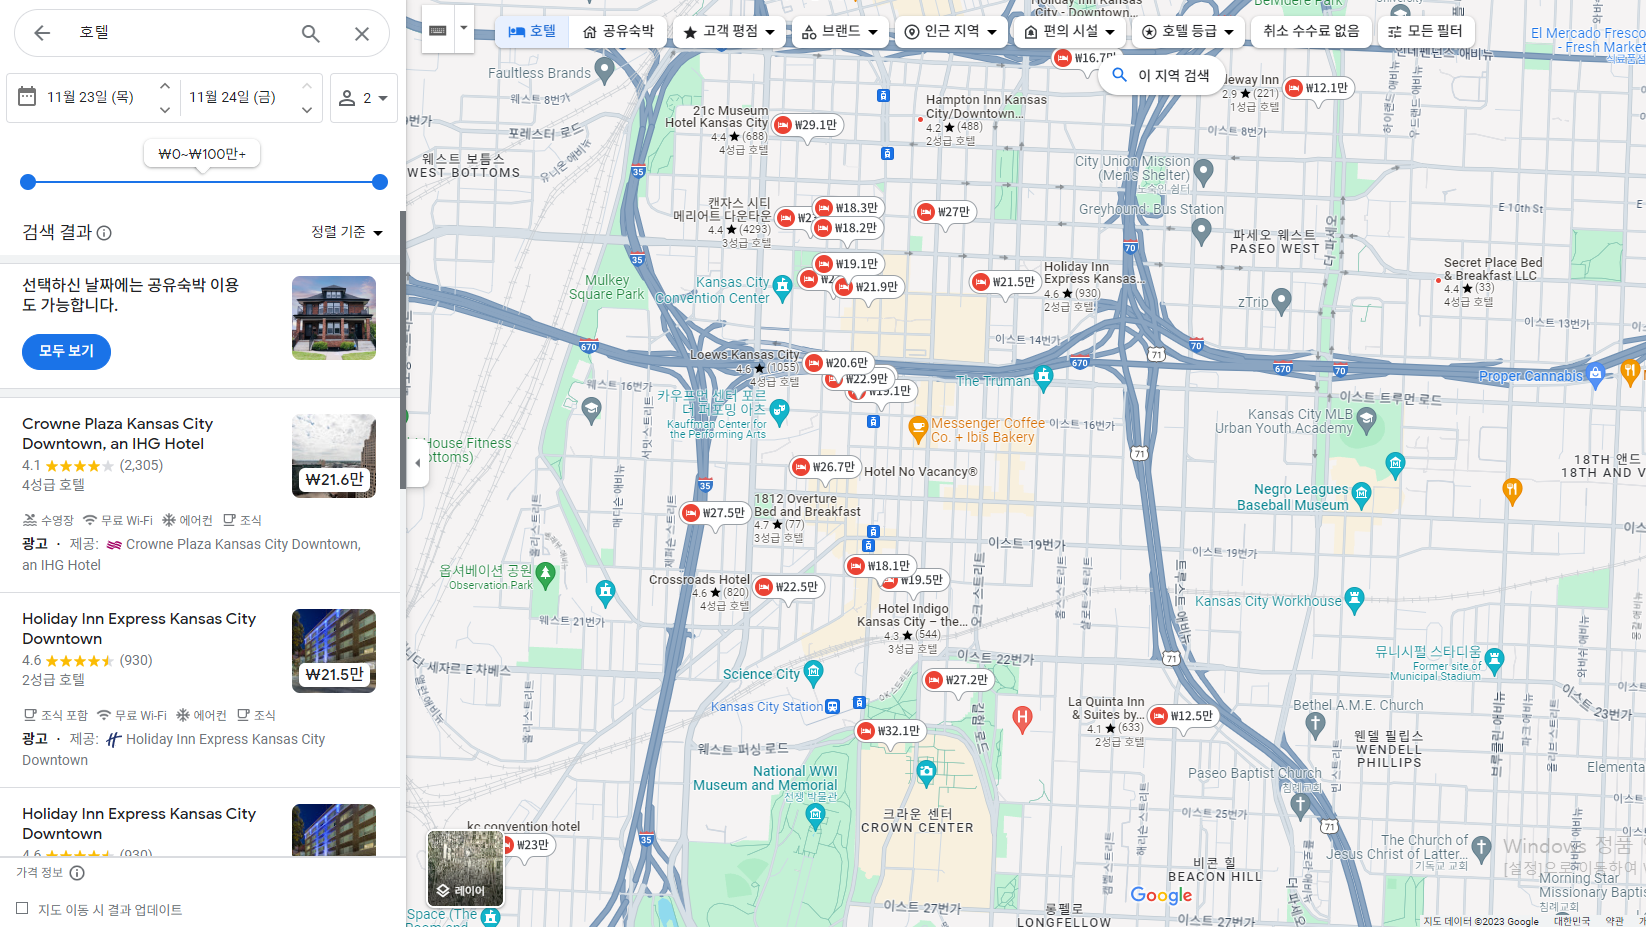1646x927 pixels.
Task: Click ₩21.5만 Holiday Inn map marker
Action: 1006,283
